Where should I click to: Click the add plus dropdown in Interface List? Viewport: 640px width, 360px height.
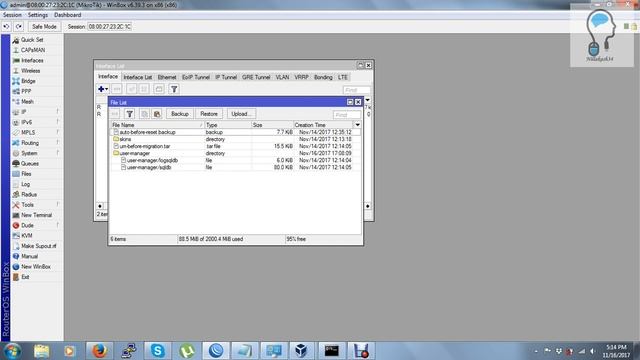[103, 89]
